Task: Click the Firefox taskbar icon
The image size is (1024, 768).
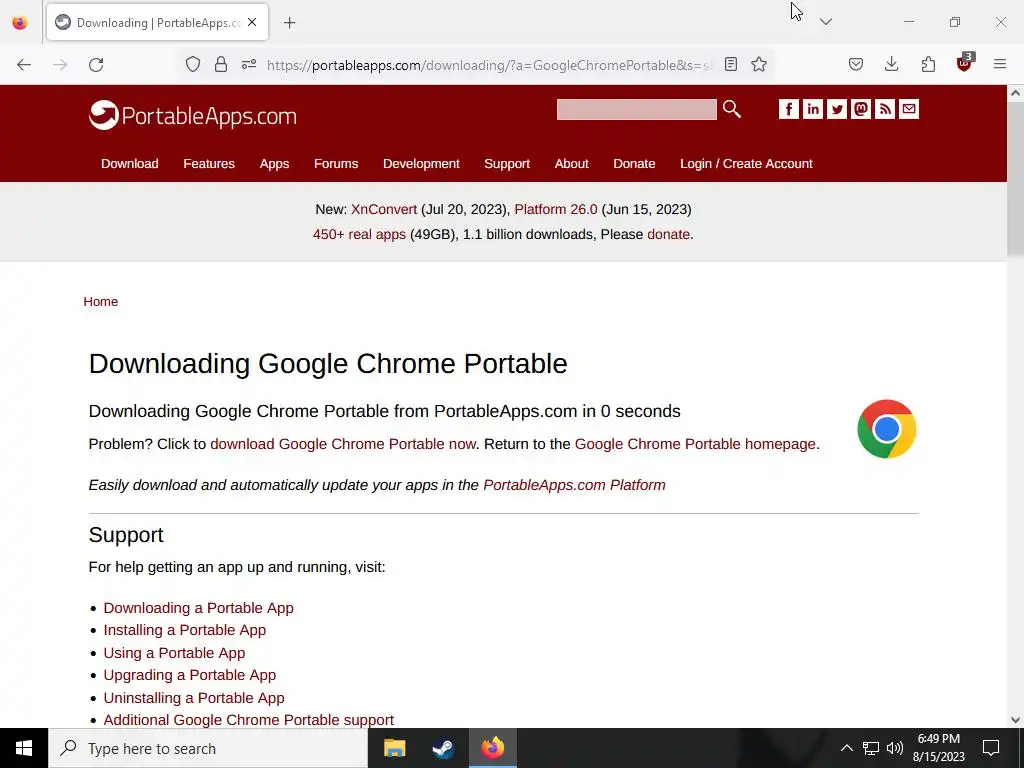Action: (493, 748)
